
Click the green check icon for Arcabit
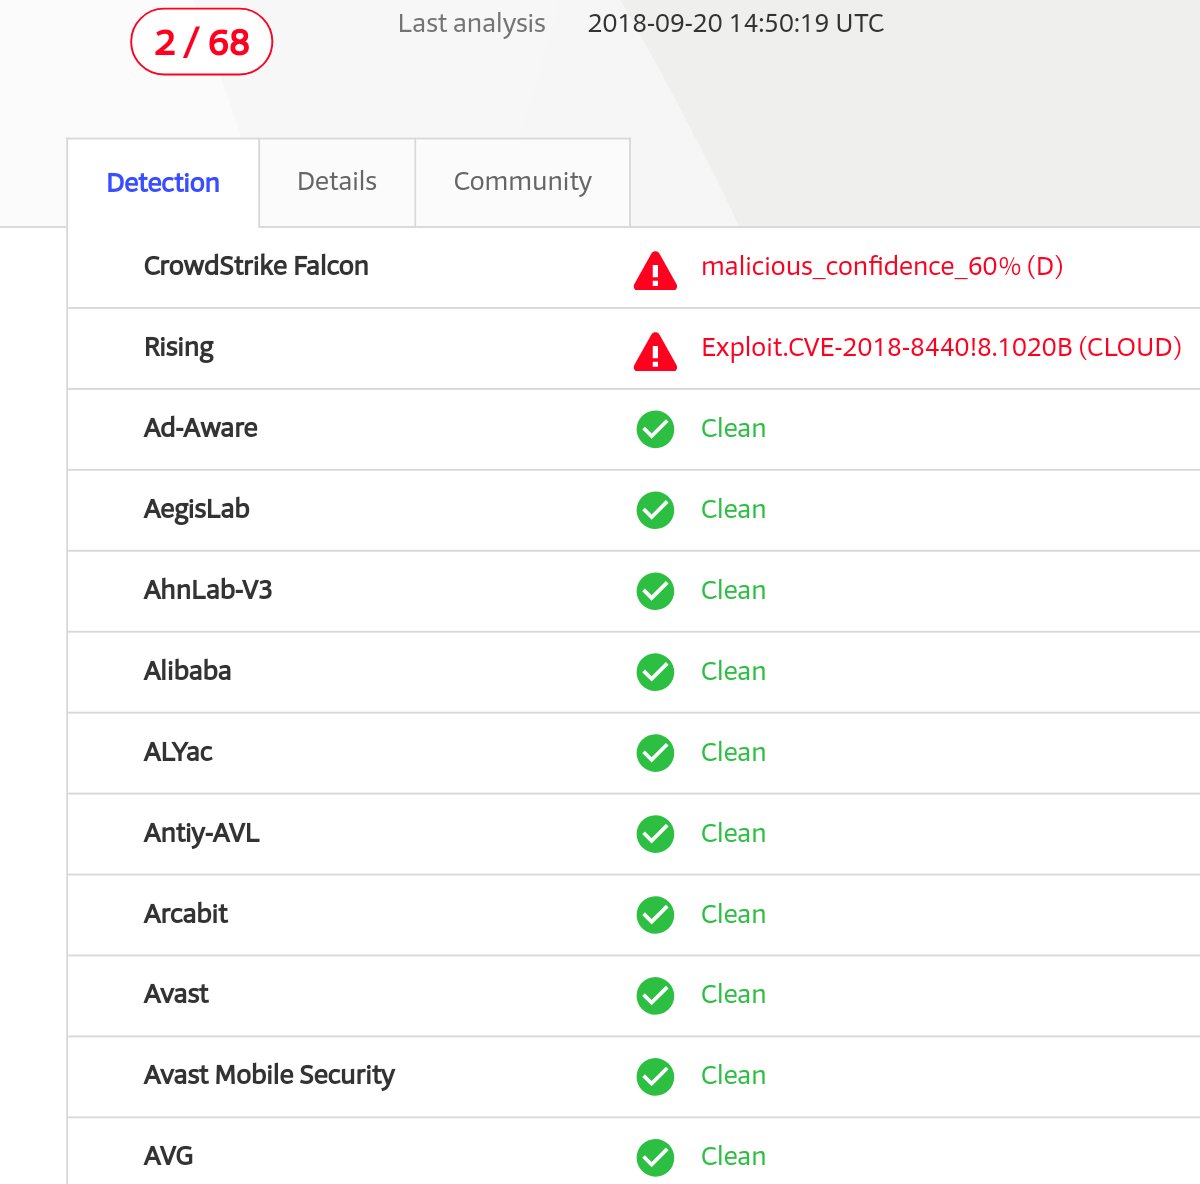point(655,915)
